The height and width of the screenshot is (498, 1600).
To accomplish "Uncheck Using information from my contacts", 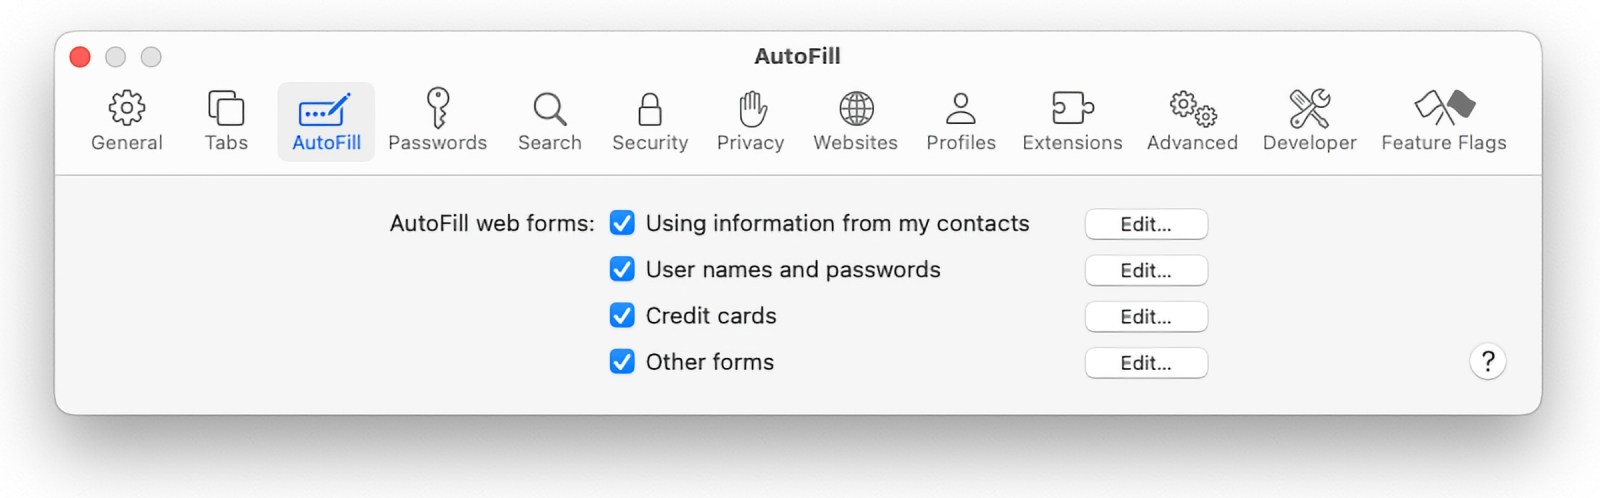I will coord(622,223).
